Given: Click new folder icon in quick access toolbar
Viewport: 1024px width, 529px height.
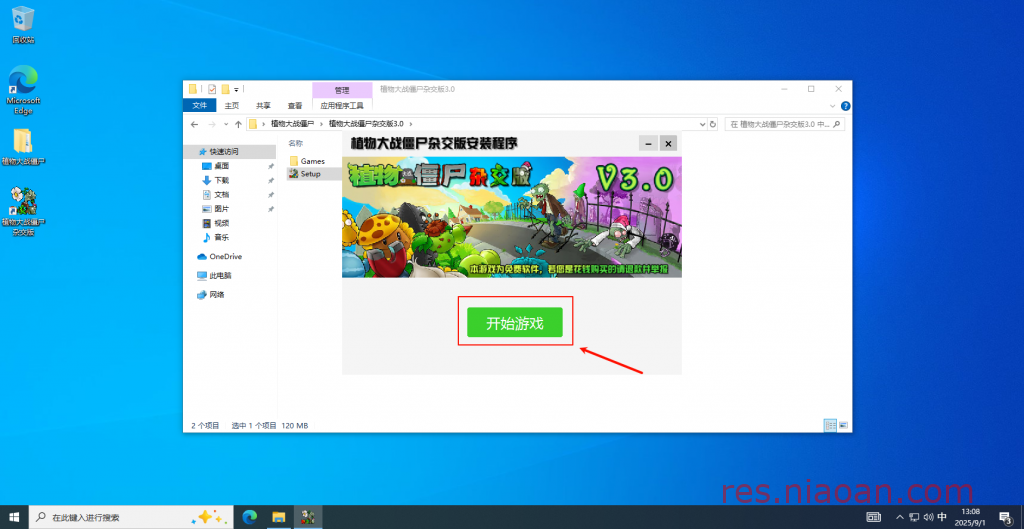Looking at the screenshot, I should coord(225,89).
